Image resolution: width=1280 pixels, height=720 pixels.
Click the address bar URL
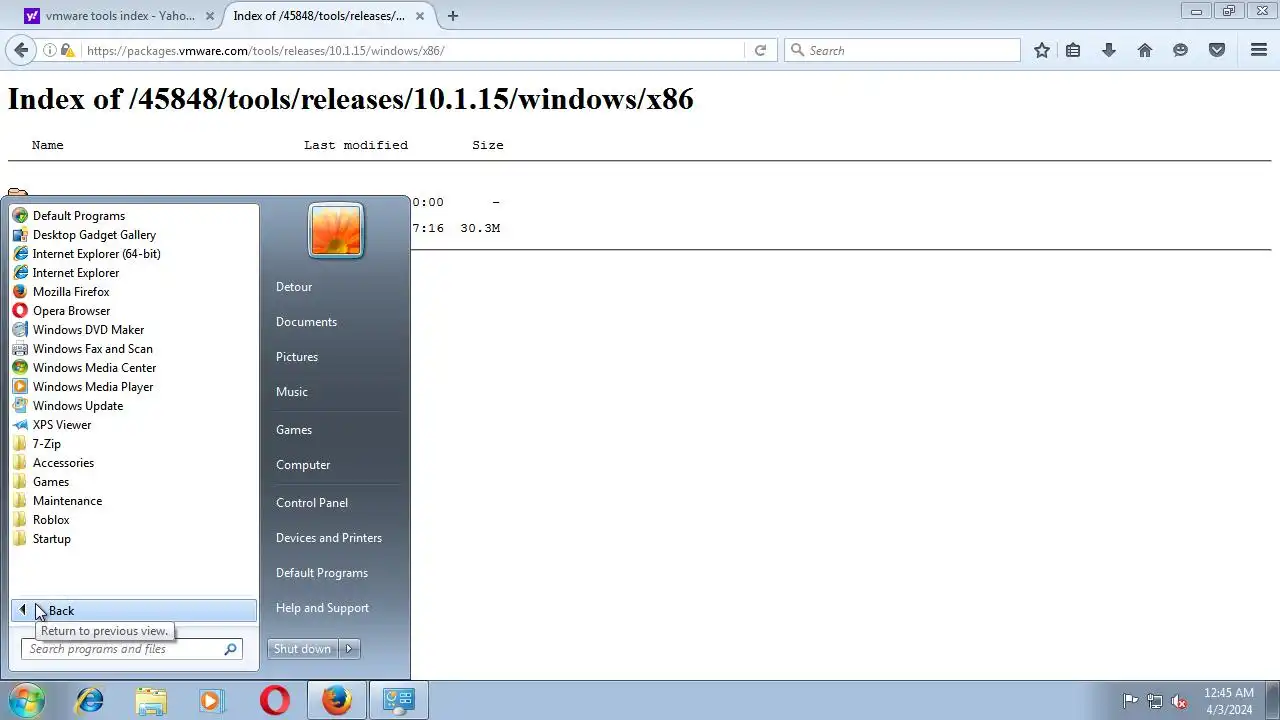tap(265, 50)
